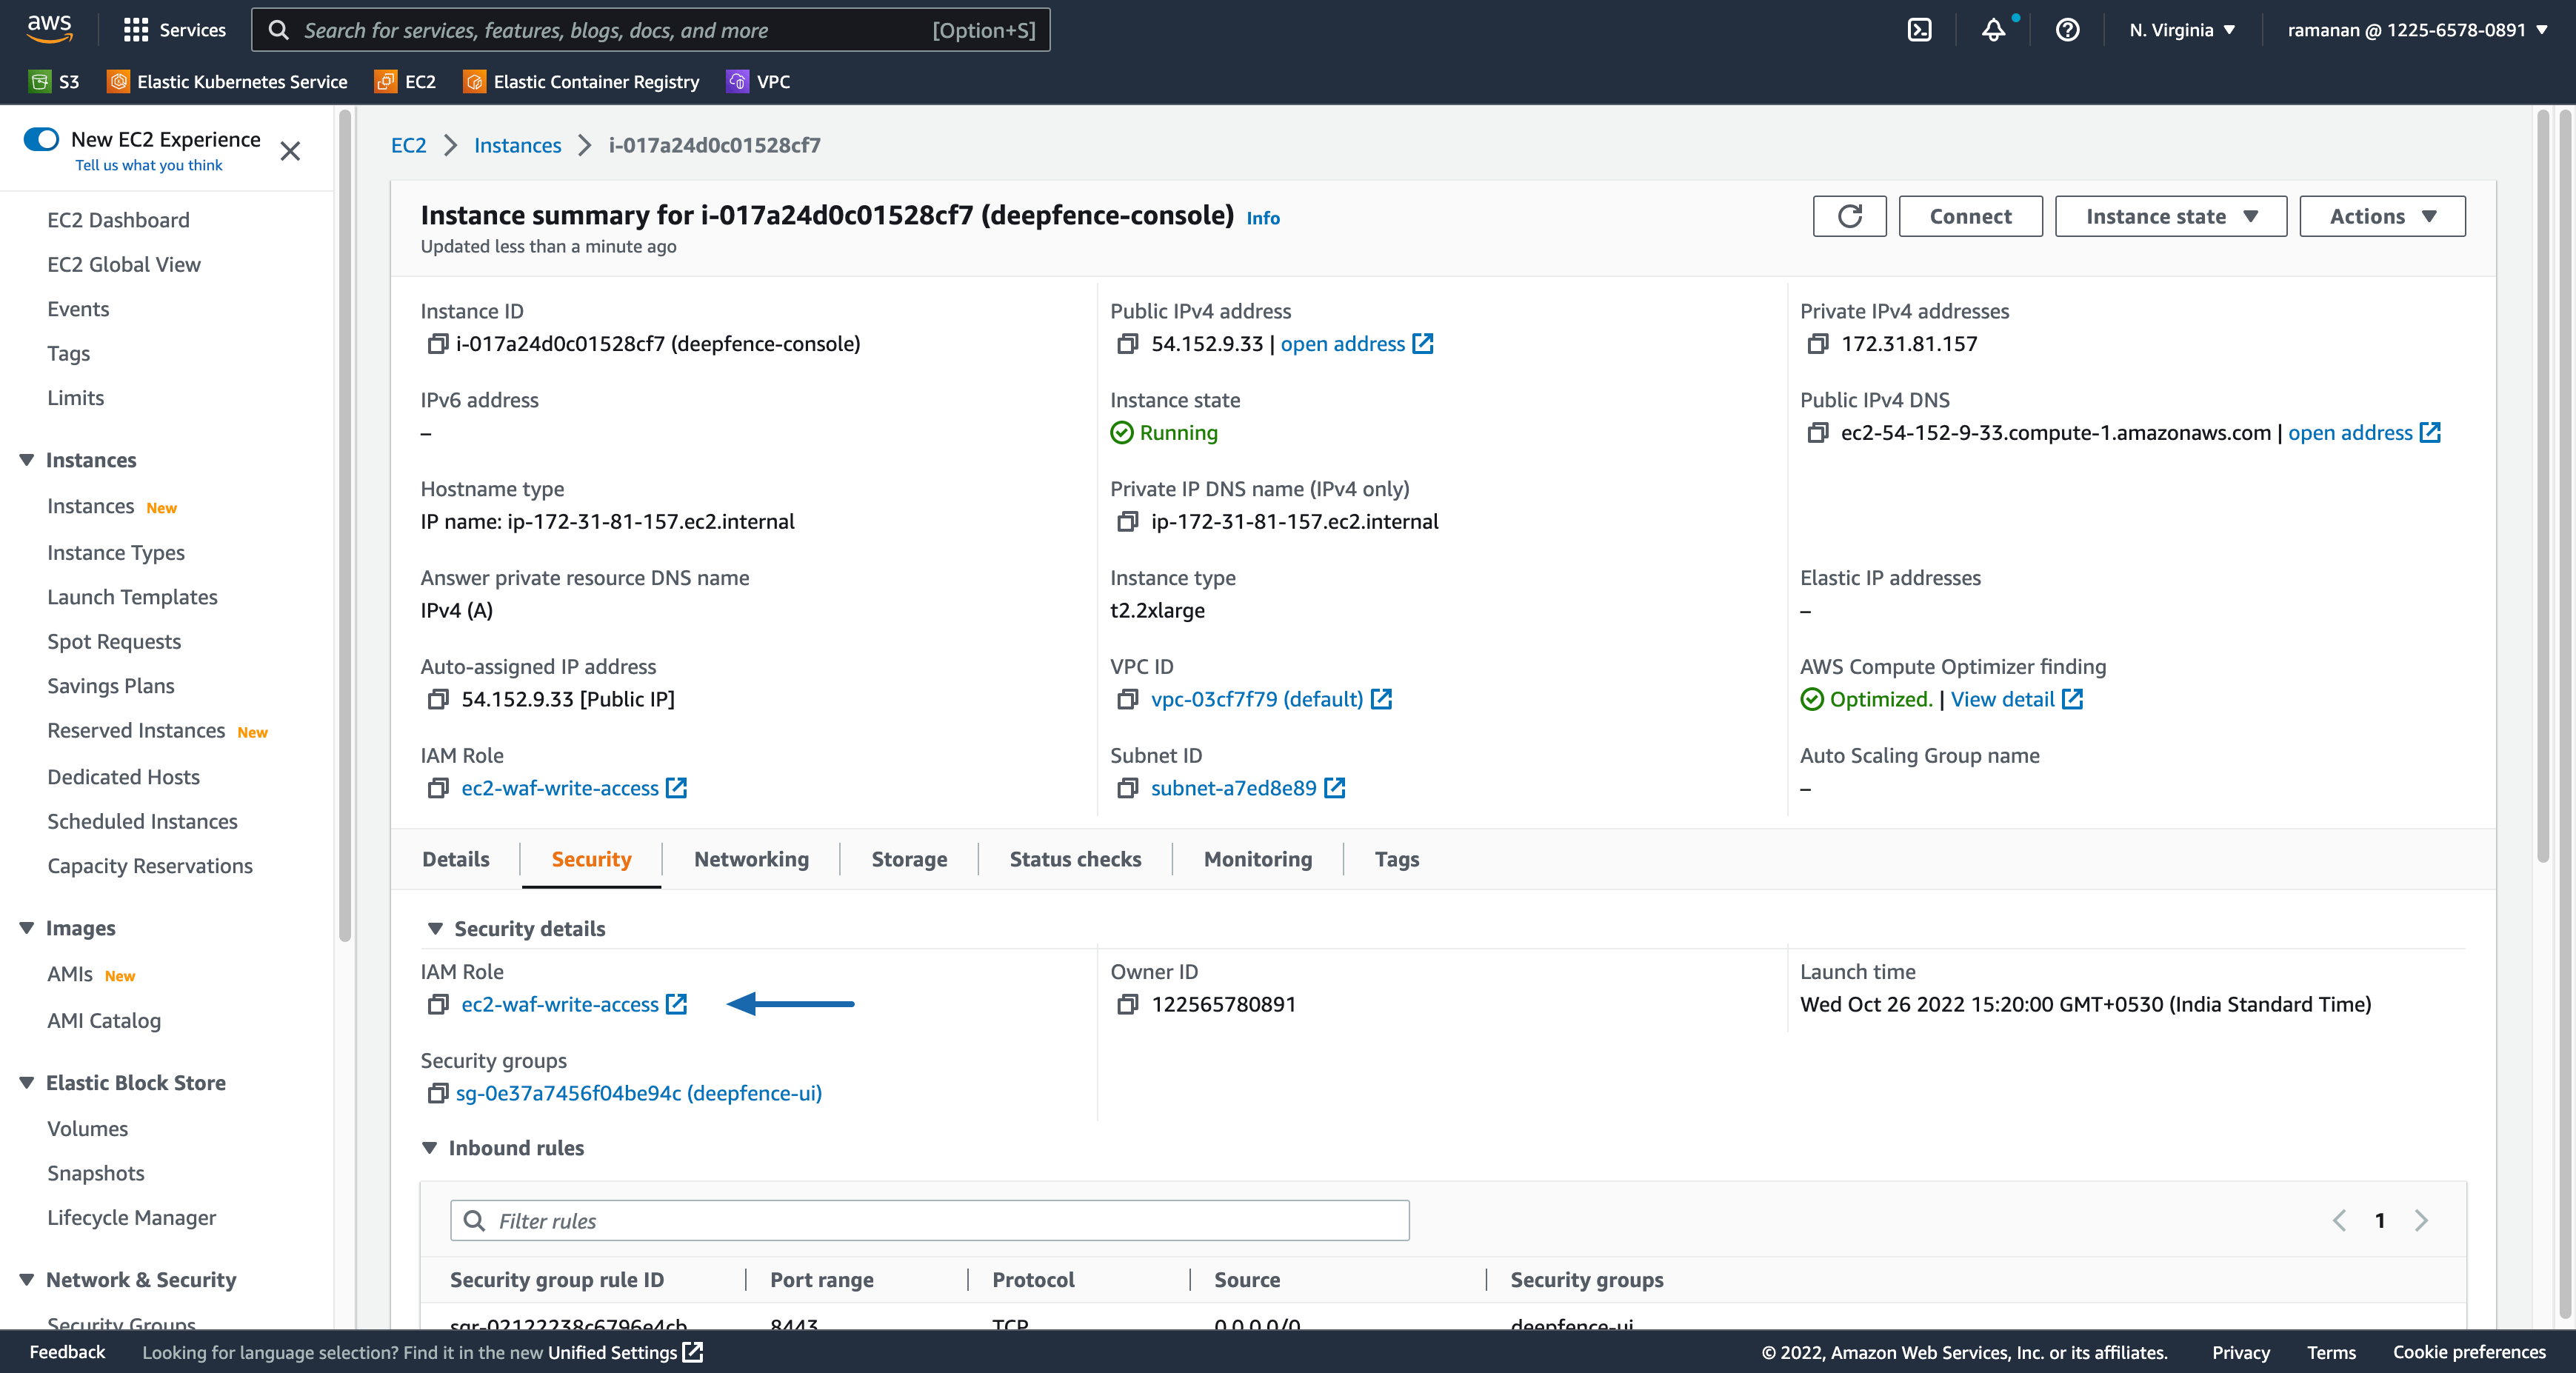Open the ramanan account menu
This screenshot has height=1373, width=2576.
point(2417,30)
